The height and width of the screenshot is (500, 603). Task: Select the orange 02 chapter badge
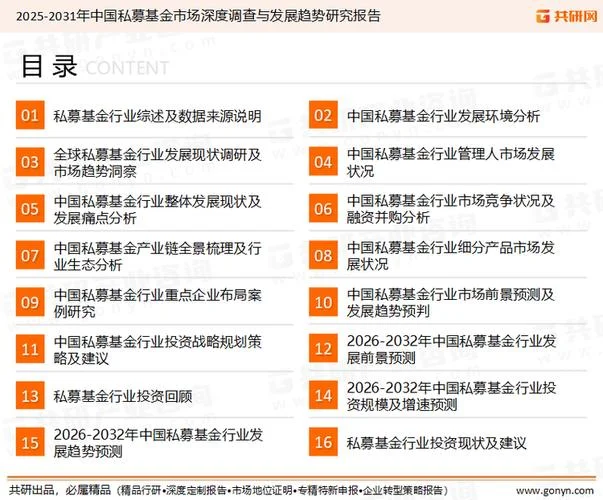point(323,115)
